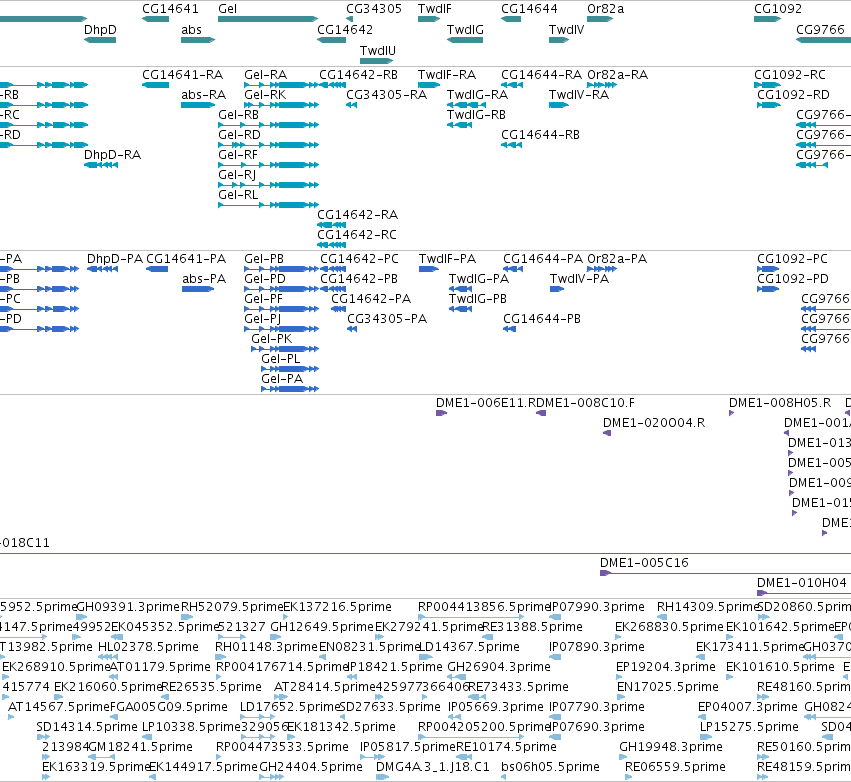Open the TwdlF-PA protein label
Viewport: 851px width, 782px height.
point(447,259)
